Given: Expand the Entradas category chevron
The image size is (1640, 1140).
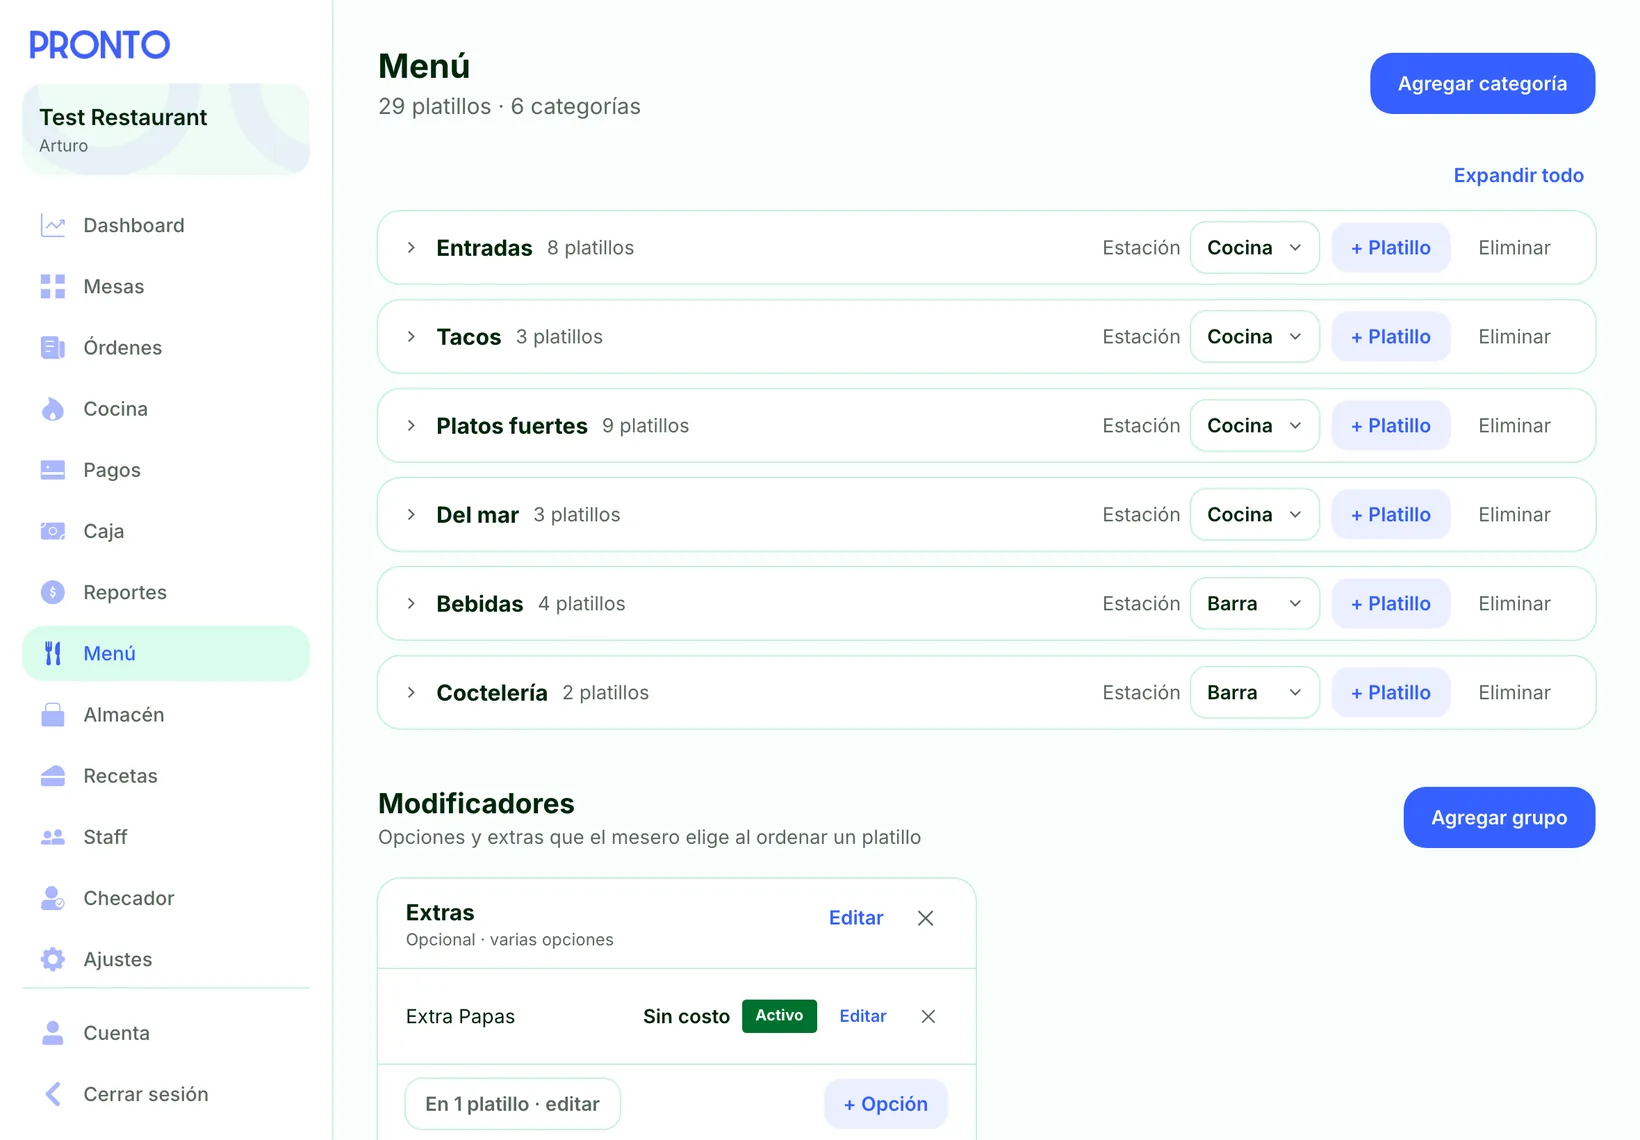Looking at the screenshot, I should (x=411, y=247).
